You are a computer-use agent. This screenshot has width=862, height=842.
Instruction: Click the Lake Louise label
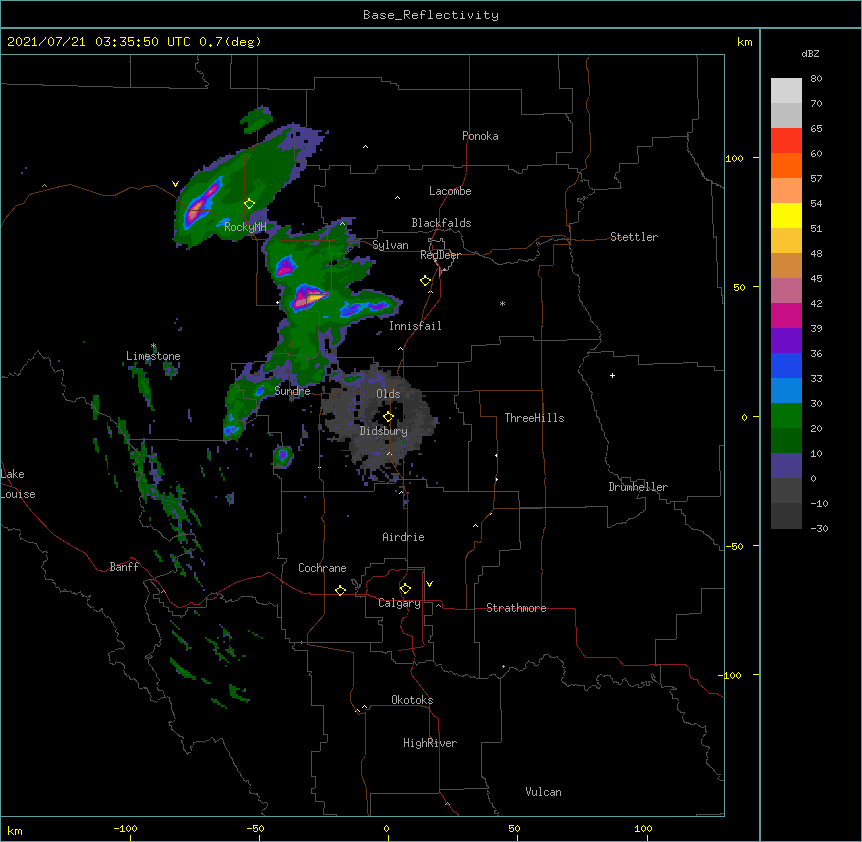16,484
